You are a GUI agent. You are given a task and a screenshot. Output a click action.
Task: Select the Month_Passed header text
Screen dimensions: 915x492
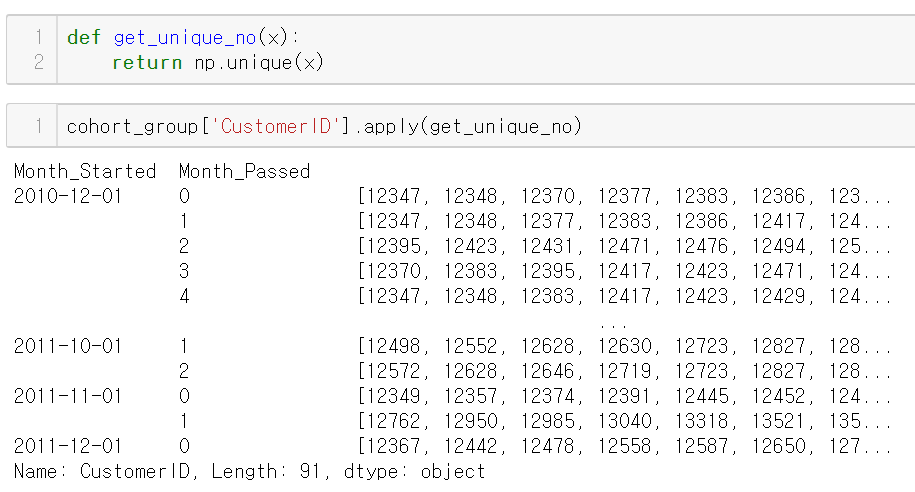pos(245,172)
